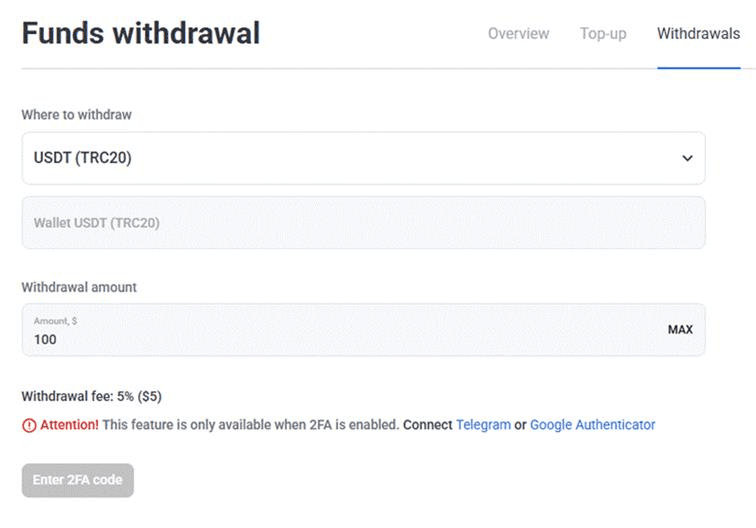The width and height of the screenshot is (756, 528).
Task: Follow the Telegram connect link
Action: pyautogui.click(x=483, y=425)
